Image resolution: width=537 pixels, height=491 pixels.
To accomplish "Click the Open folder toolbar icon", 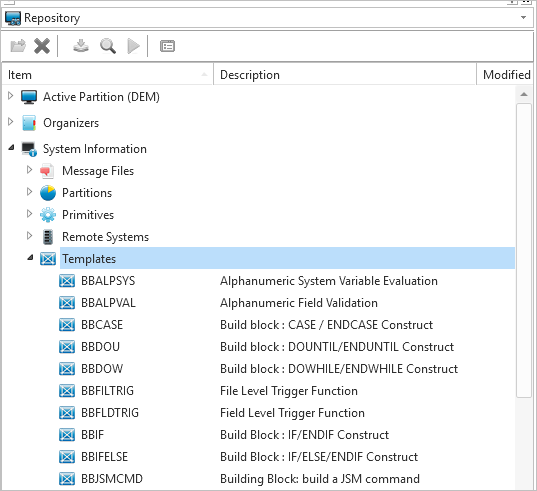I will coord(18,46).
